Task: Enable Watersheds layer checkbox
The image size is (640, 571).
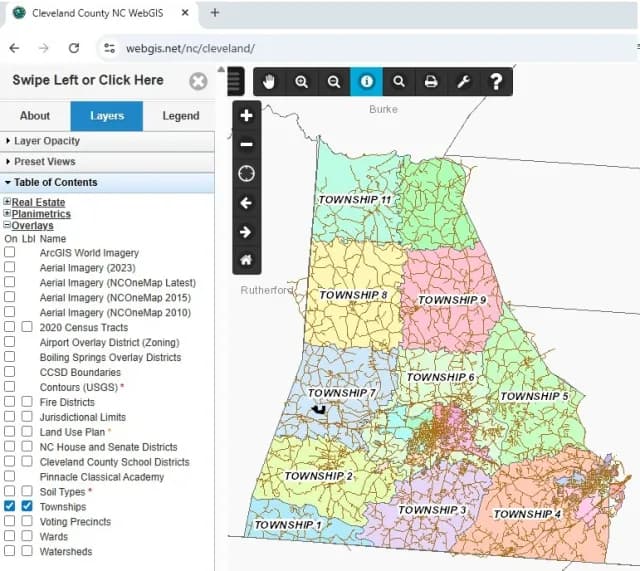Action: [9, 551]
